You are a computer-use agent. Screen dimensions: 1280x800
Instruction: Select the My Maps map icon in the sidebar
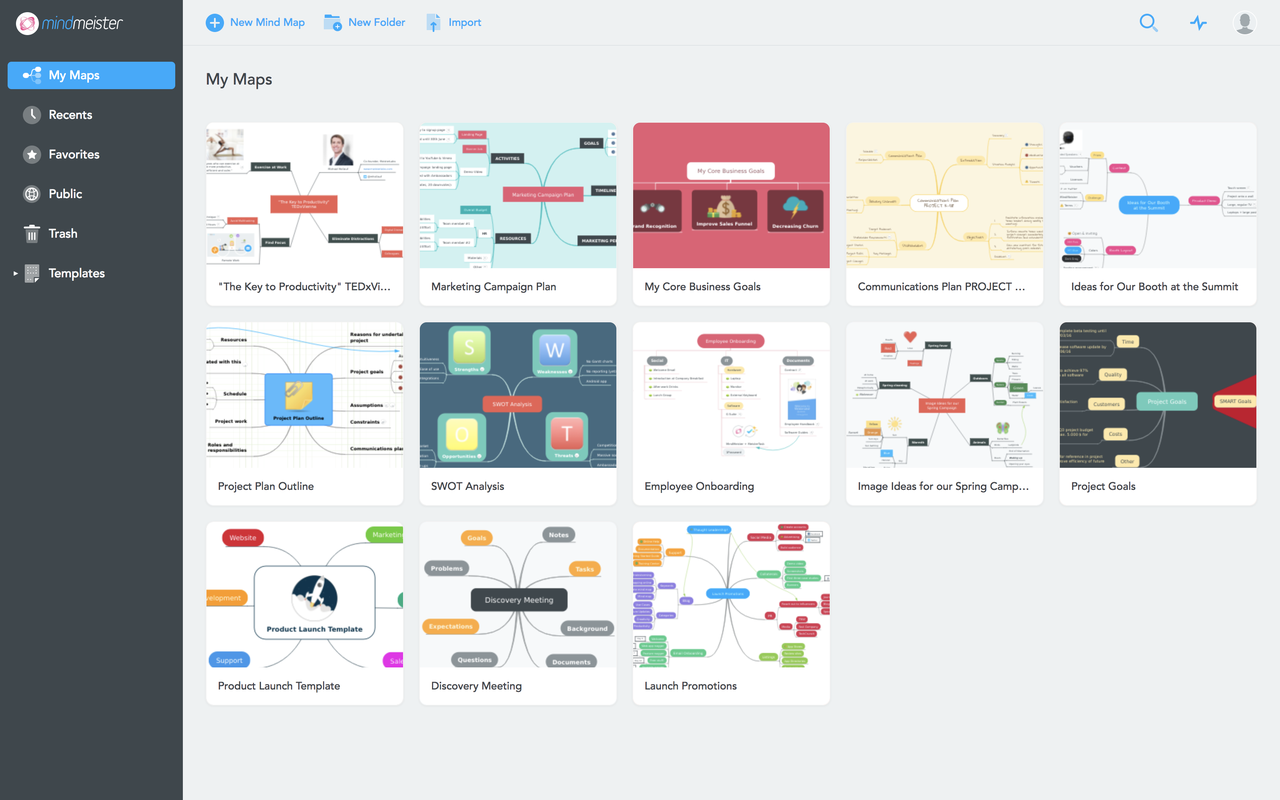pyautogui.click(x=33, y=75)
